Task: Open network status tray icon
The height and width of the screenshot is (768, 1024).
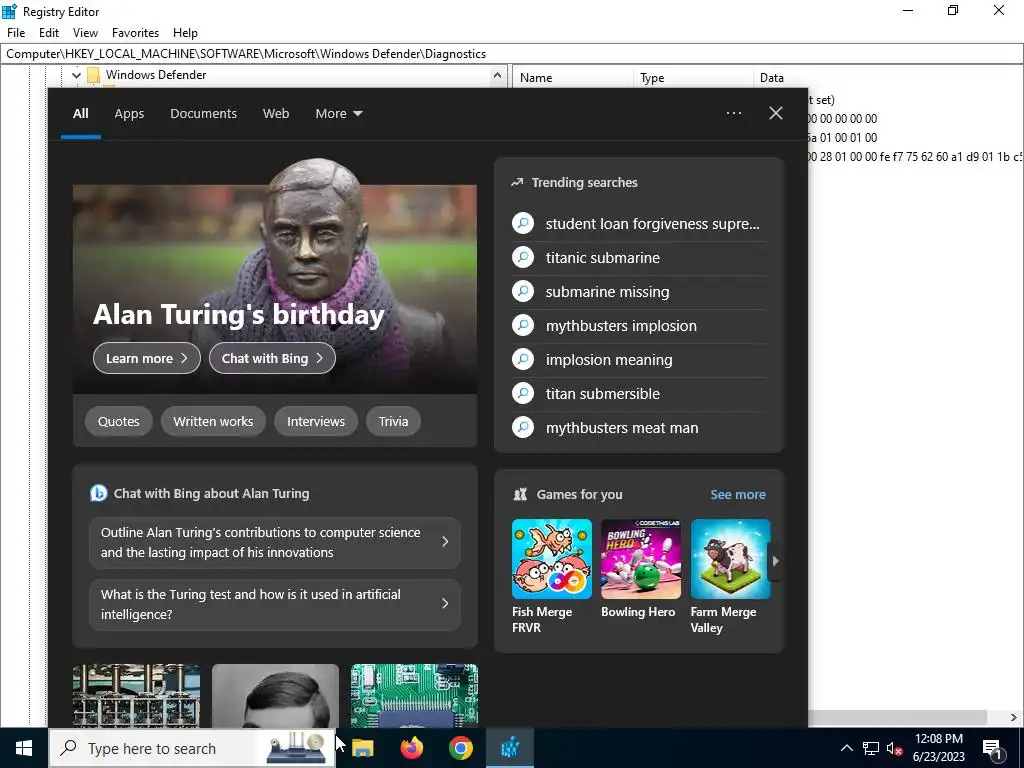Action: pos(871,748)
